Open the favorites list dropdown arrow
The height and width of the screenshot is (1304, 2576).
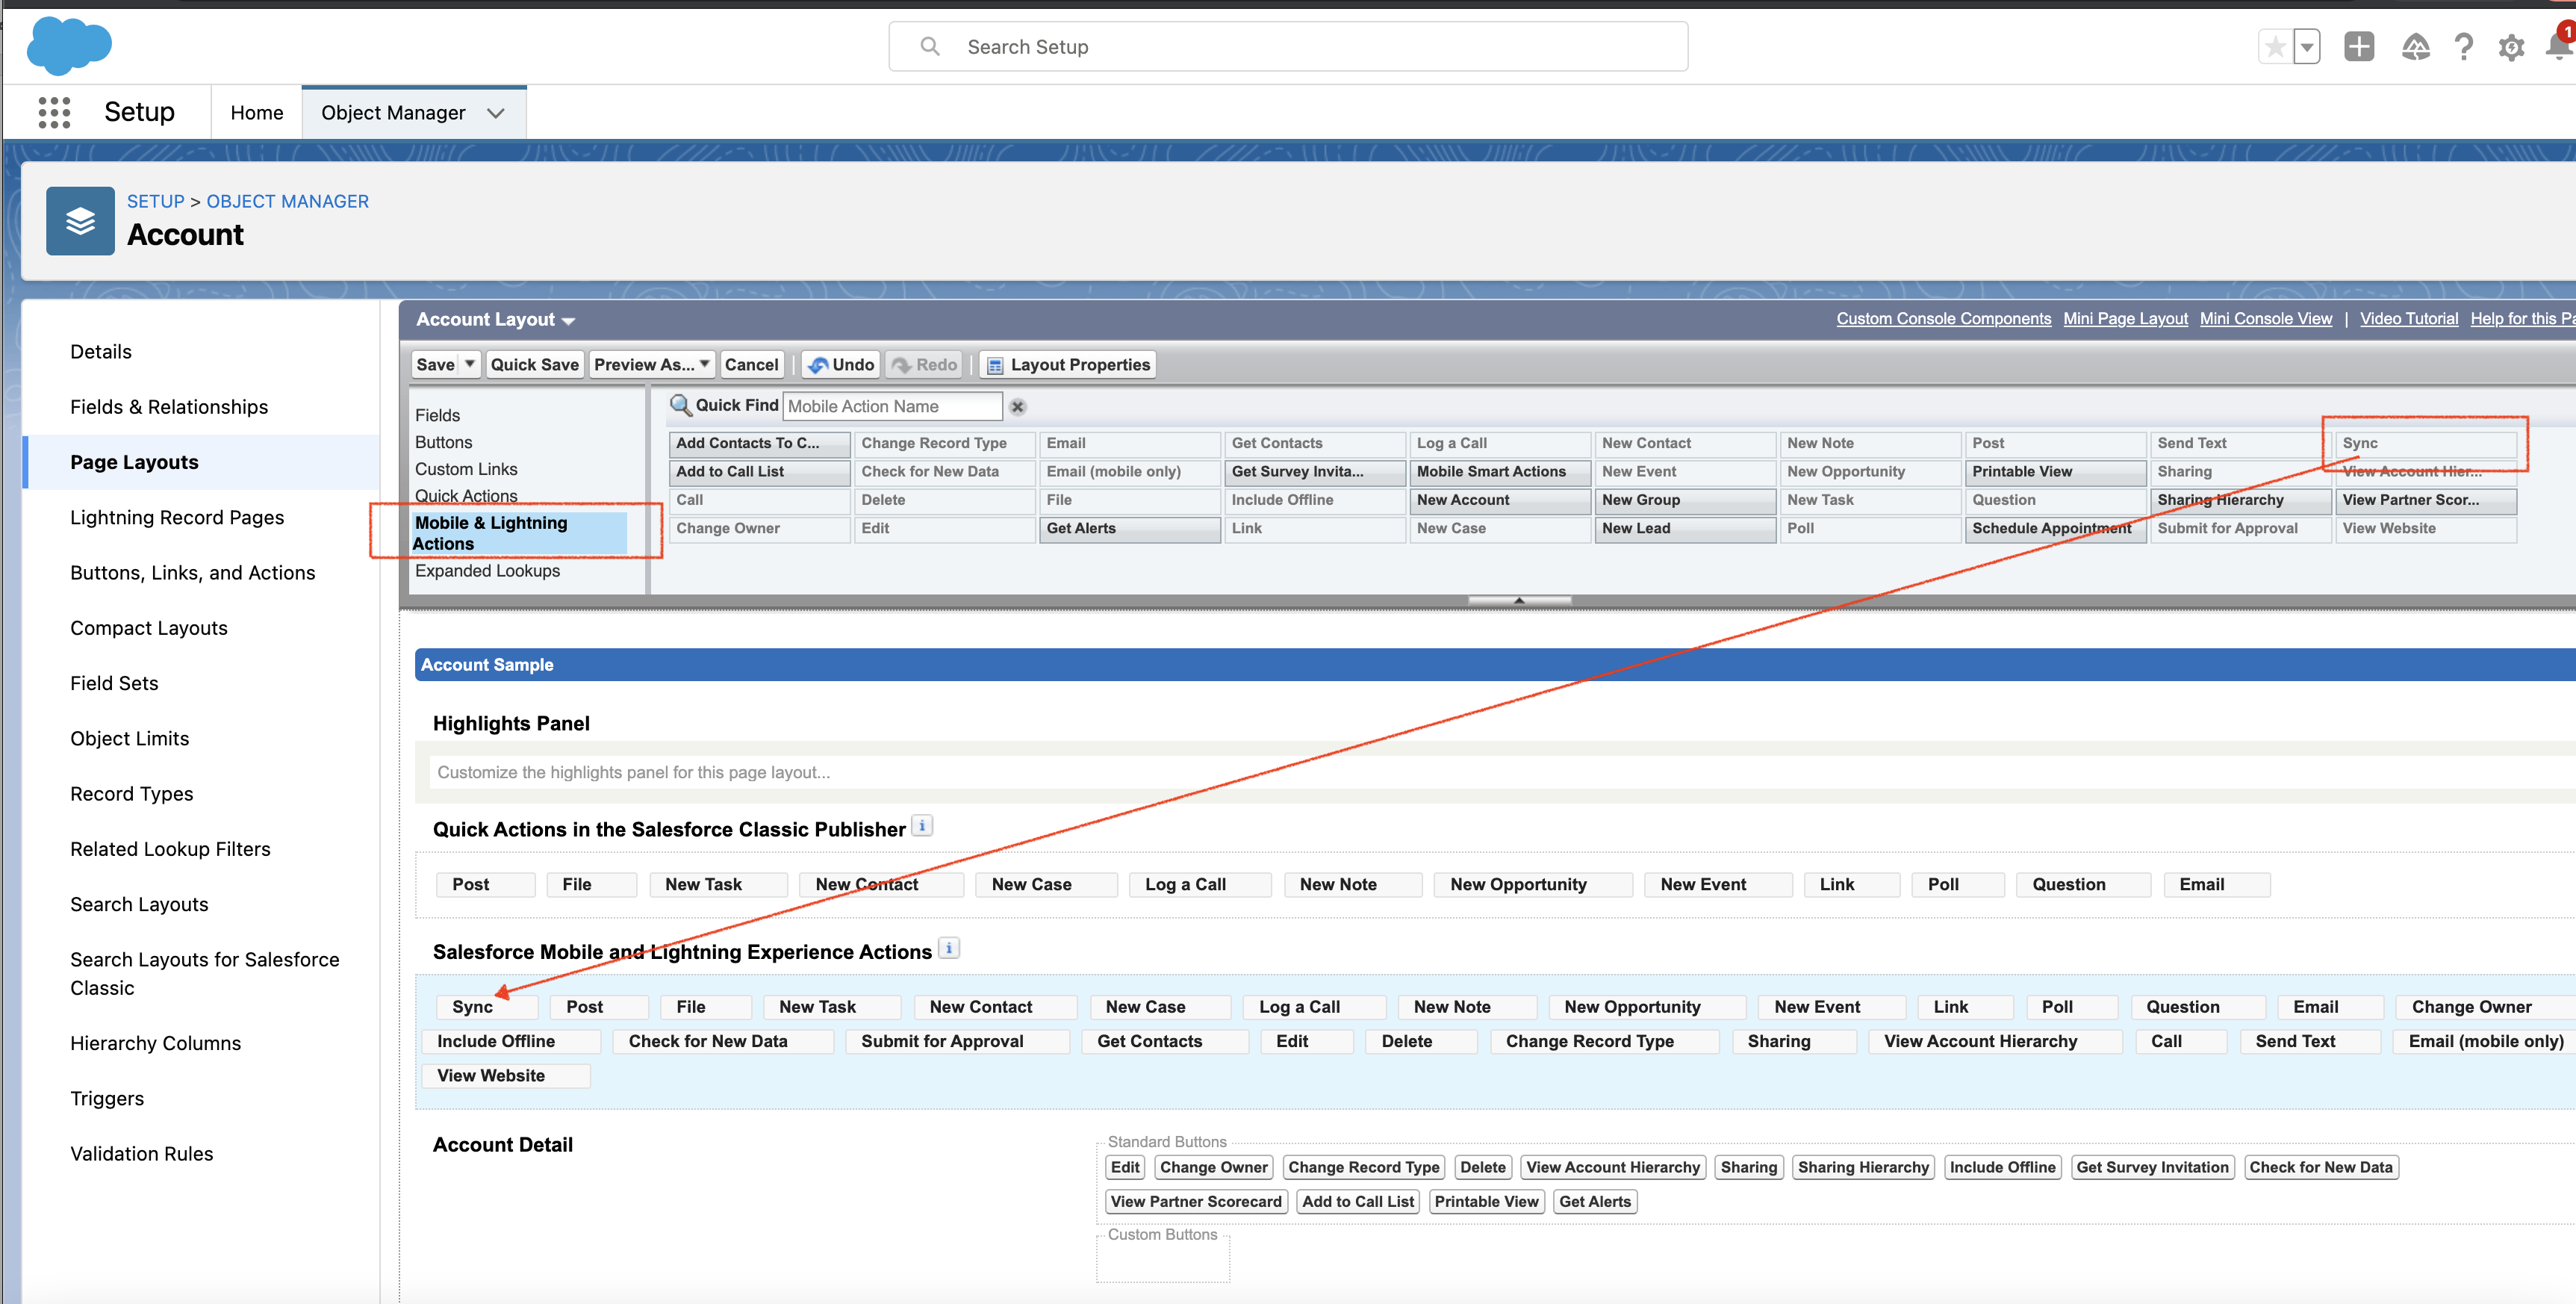(x=2306, y=46)
